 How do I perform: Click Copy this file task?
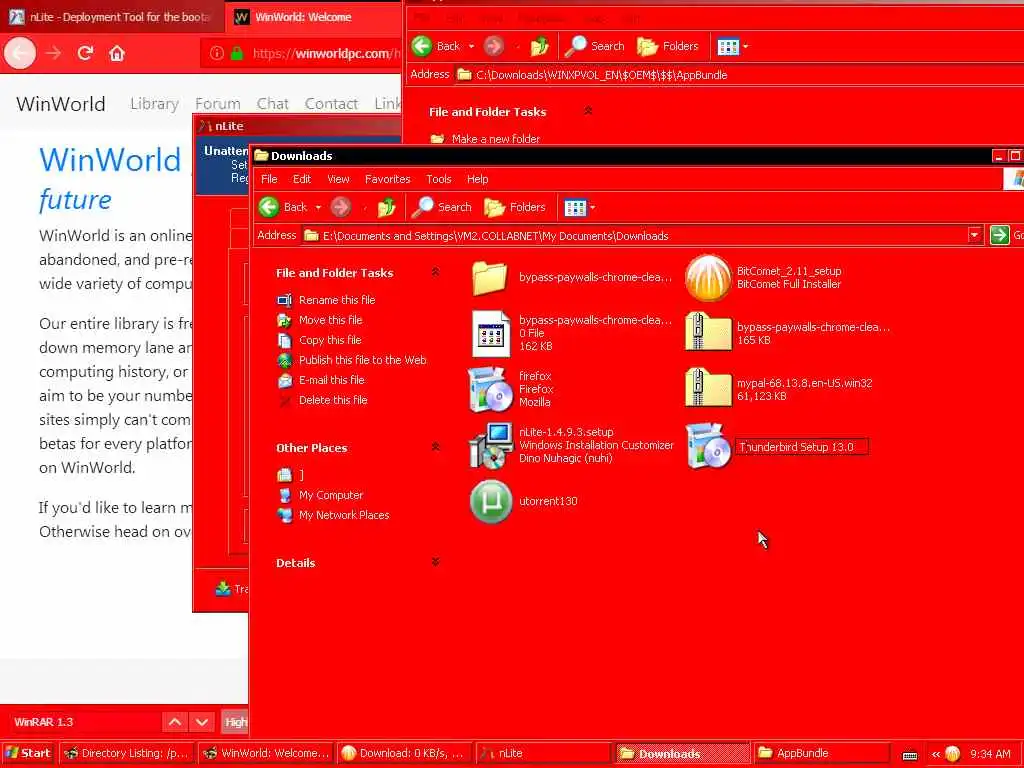click(330, 340)
